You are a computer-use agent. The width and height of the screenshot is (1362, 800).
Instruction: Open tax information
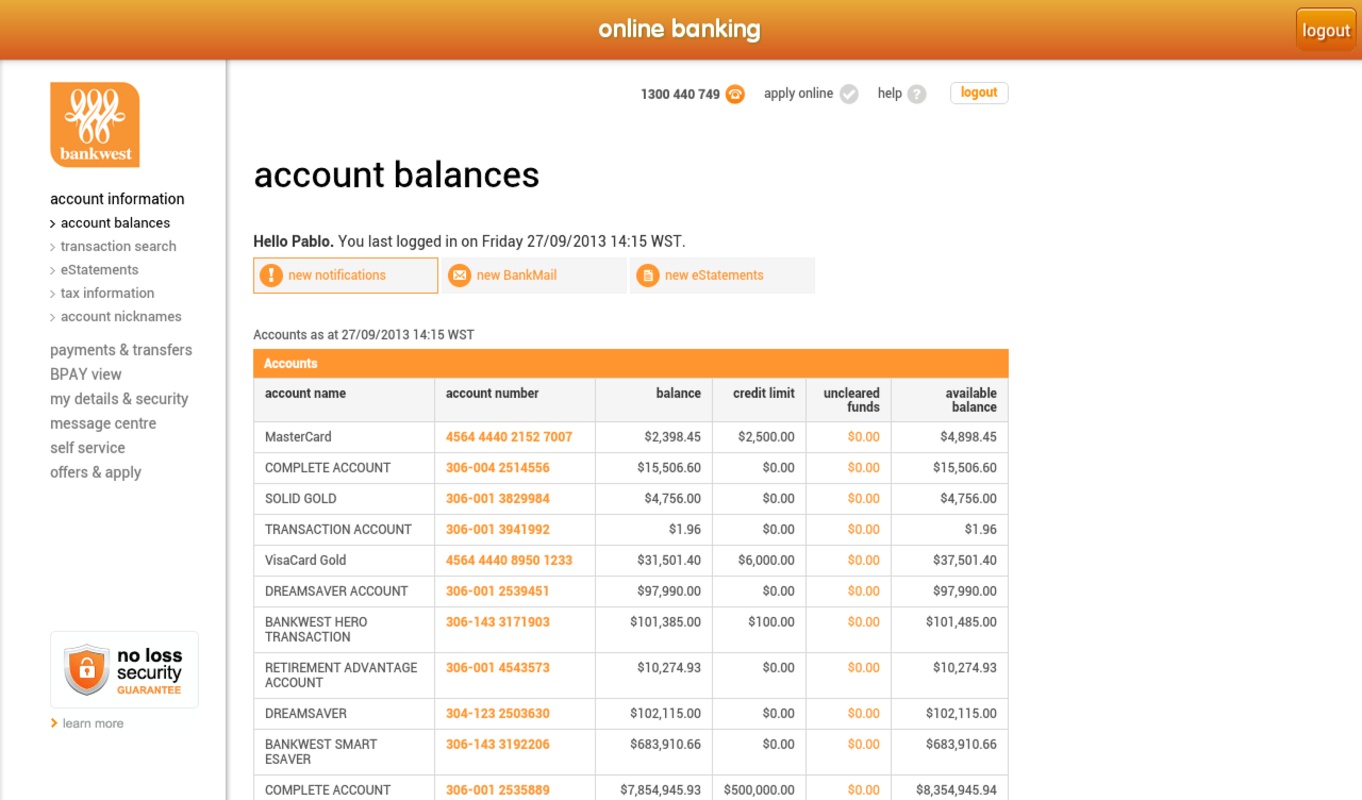tap(107, 293)
